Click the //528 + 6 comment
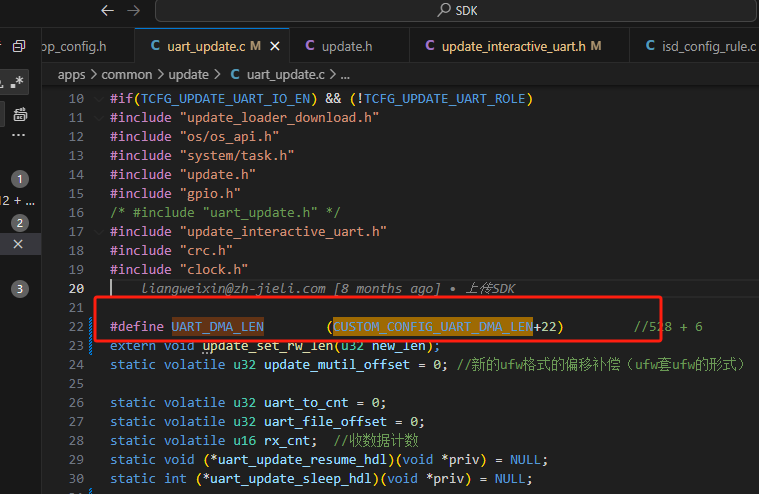The image size is (759, 494). [x=668, y=327]
